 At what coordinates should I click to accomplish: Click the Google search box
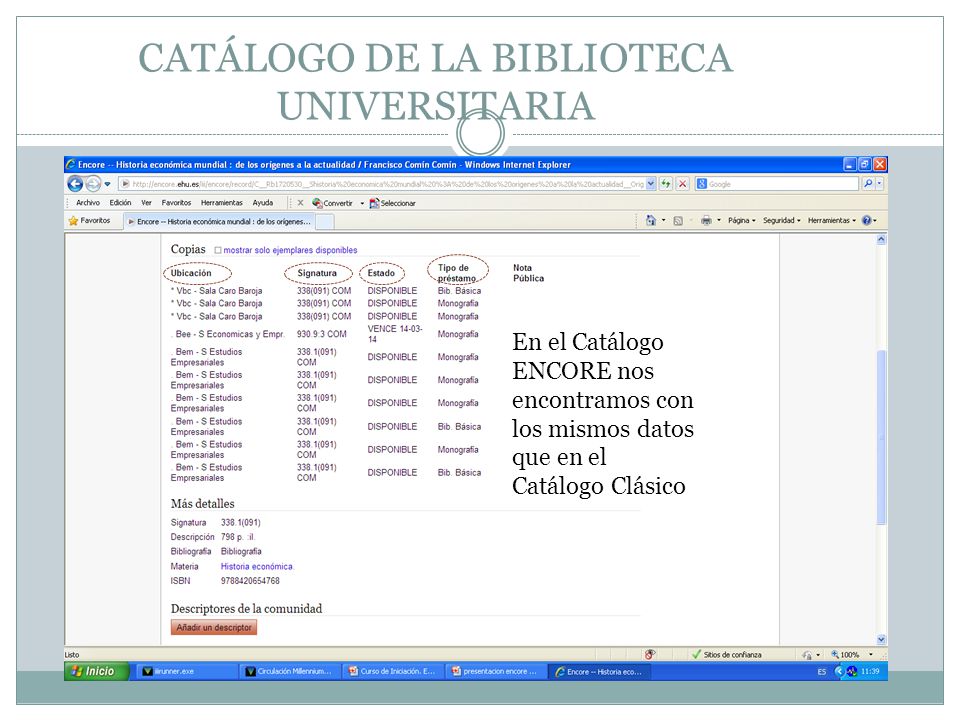[x=777, y=184]
